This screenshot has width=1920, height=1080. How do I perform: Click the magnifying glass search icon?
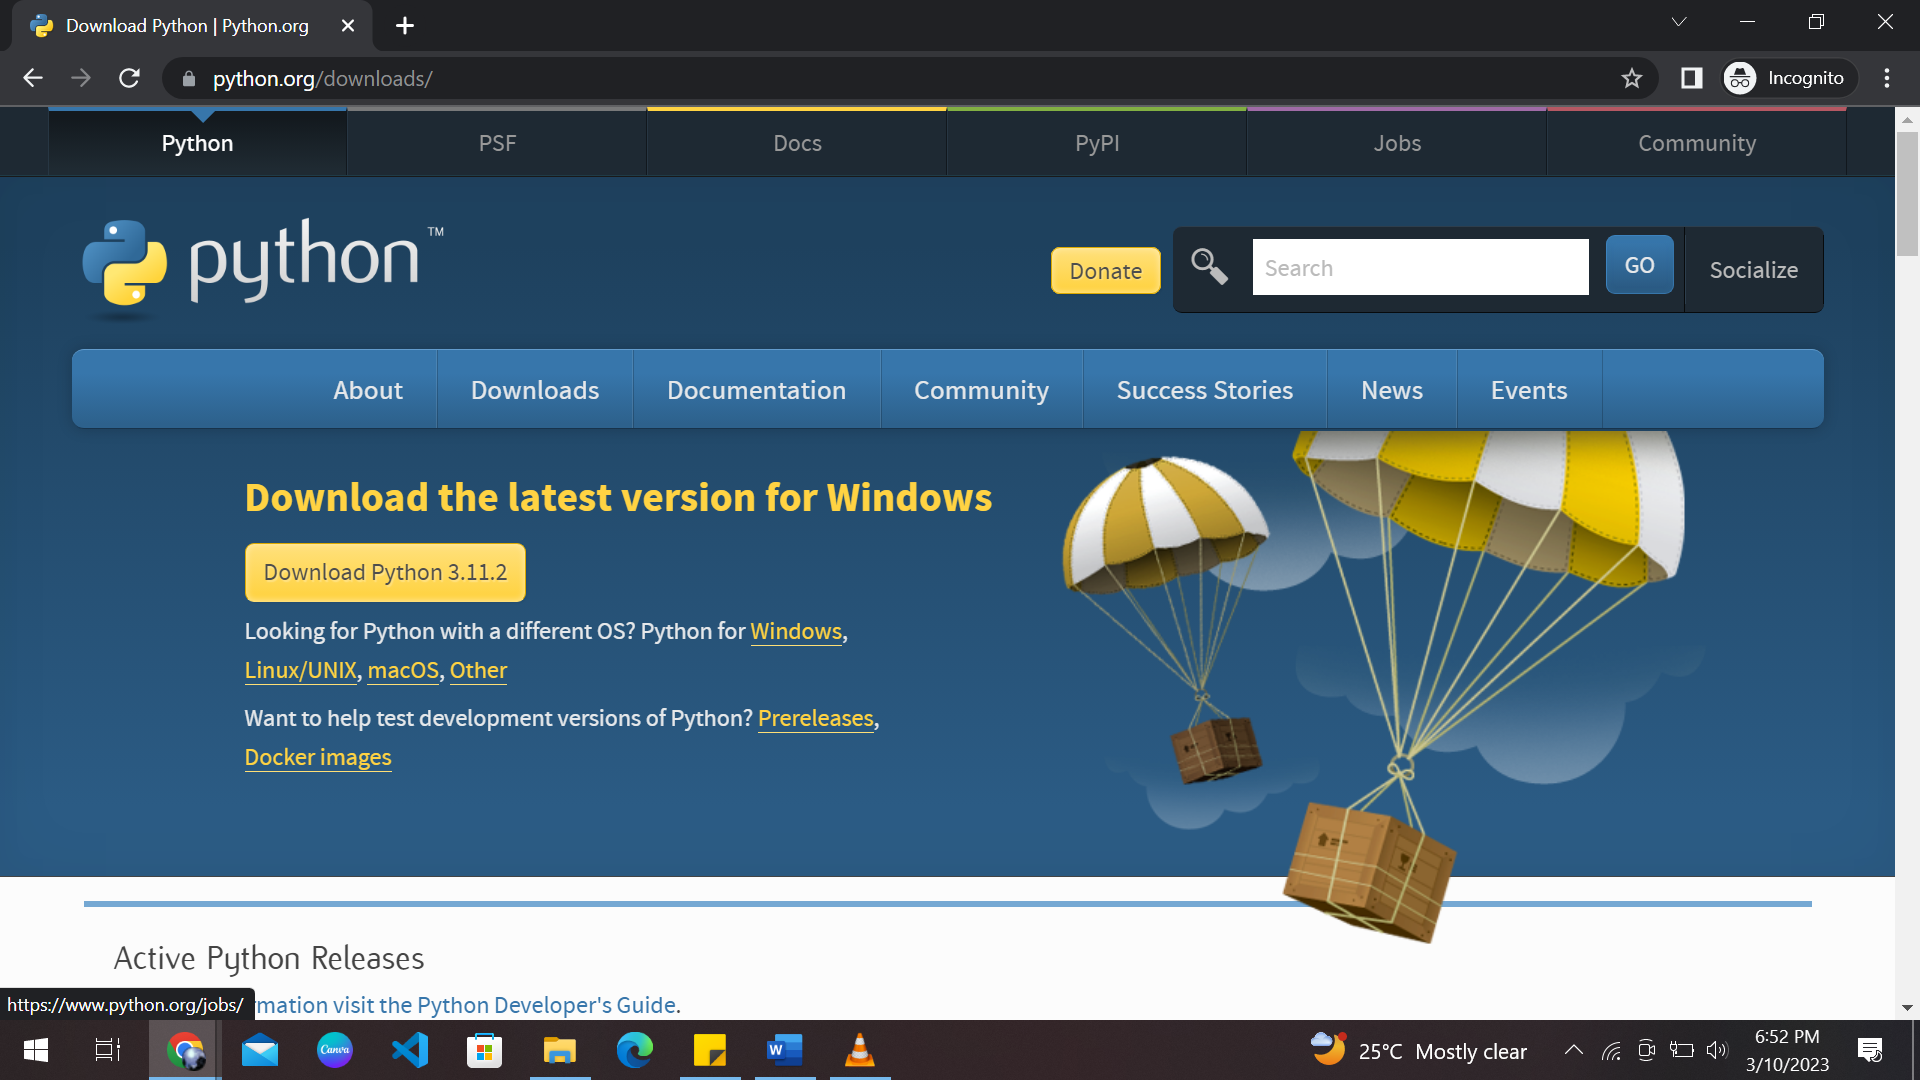pos(1209,266)
